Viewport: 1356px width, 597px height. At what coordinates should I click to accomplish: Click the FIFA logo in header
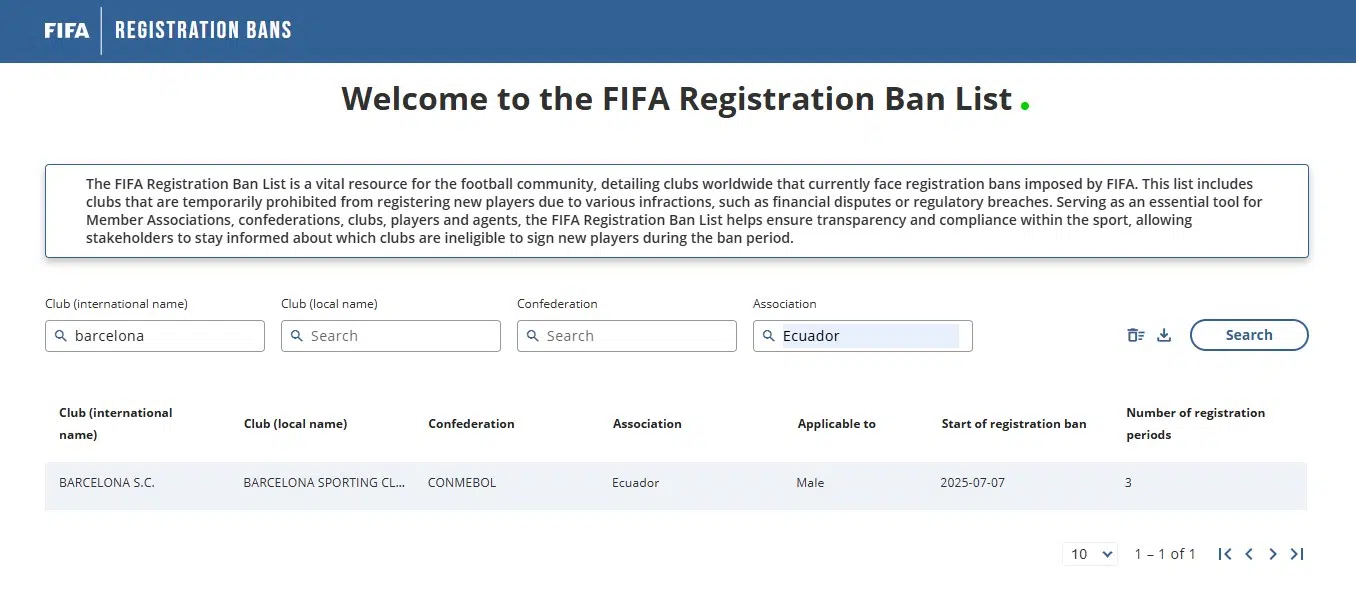(67, 30)
